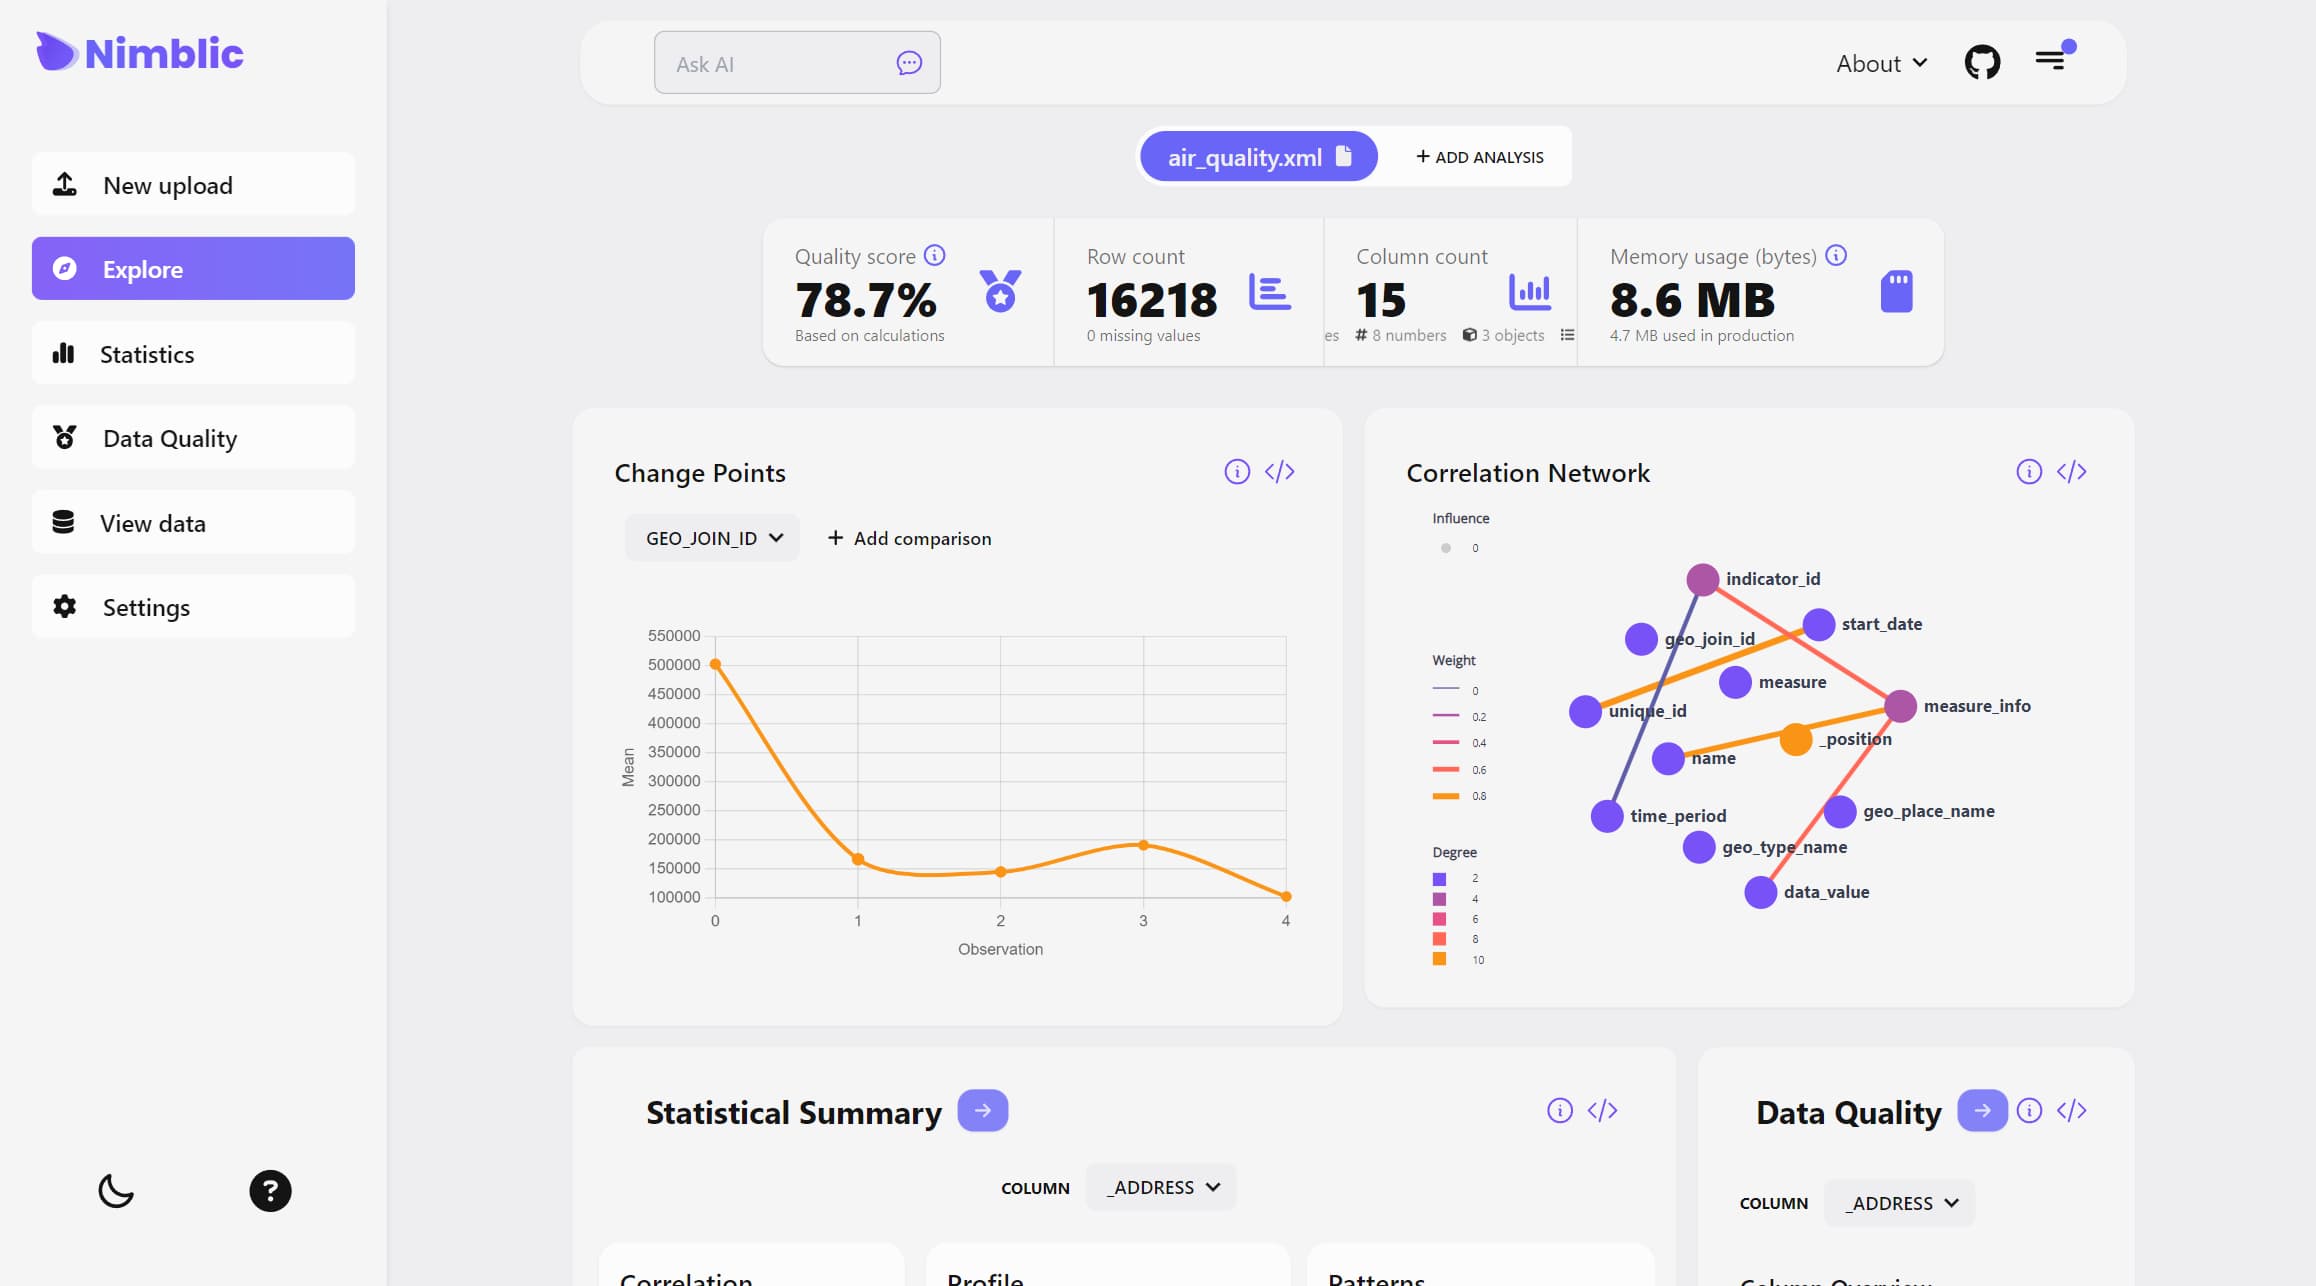
Task: Click Quality score info icon
Action: [x=934, y=255]
